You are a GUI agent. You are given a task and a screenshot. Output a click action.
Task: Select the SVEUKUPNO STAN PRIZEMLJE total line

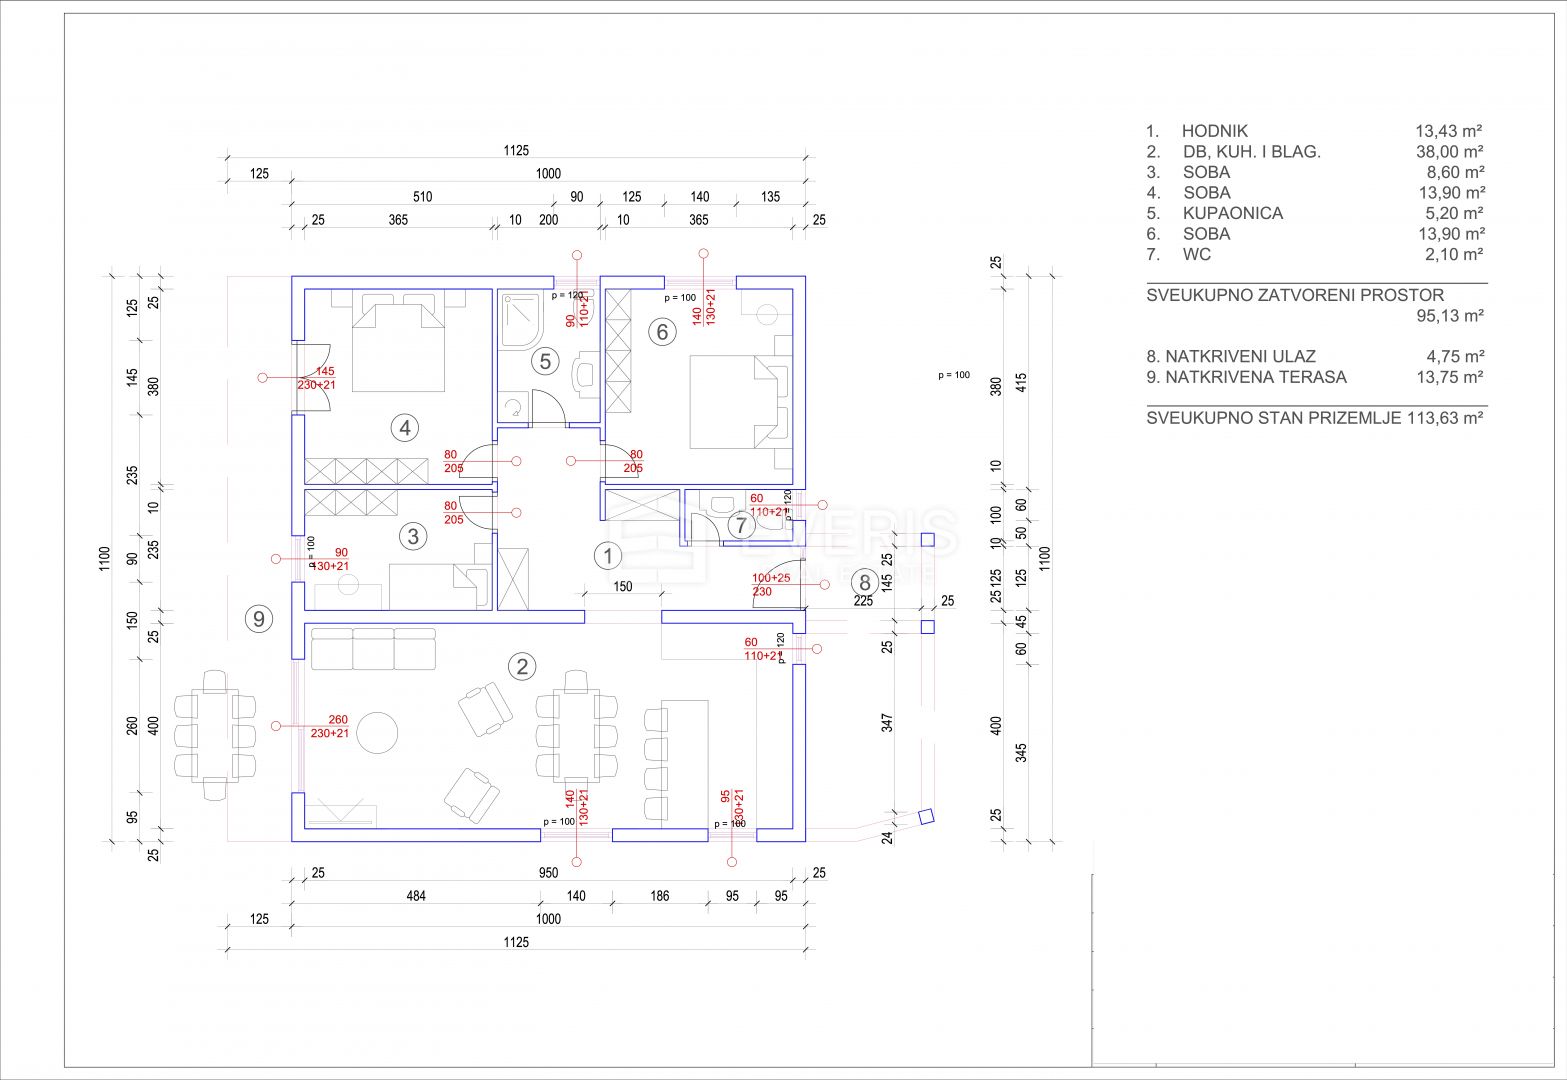pyautogui.click(x=1314, y=418)
